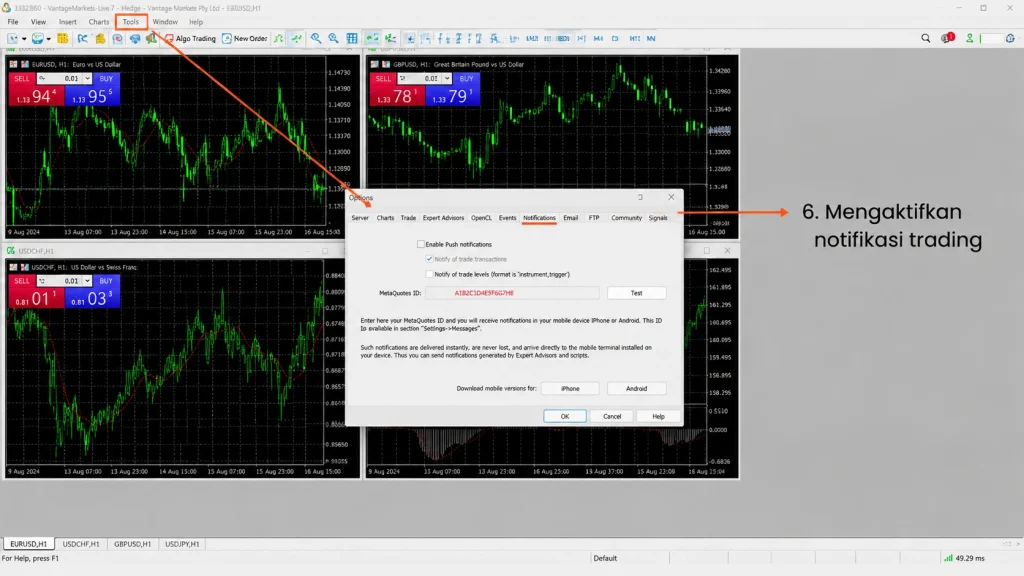Screen dimensions: 1024x576
Task: Open the Window menu
Action: coord(165,22)
